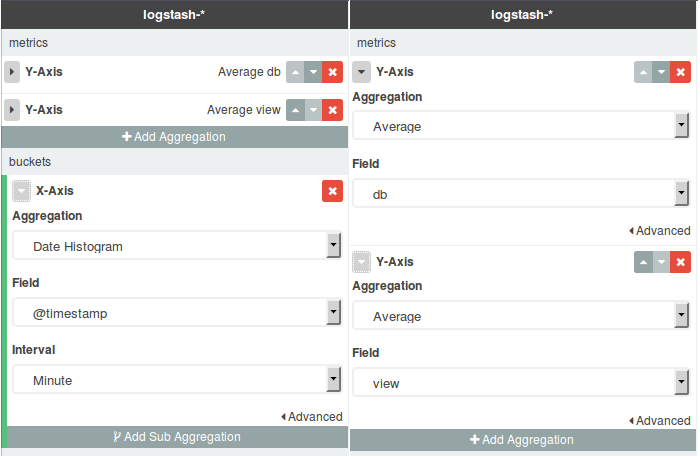Remove the Average db metric in left panel
This screenshot has width=700, height=456.
coord(333,72)
